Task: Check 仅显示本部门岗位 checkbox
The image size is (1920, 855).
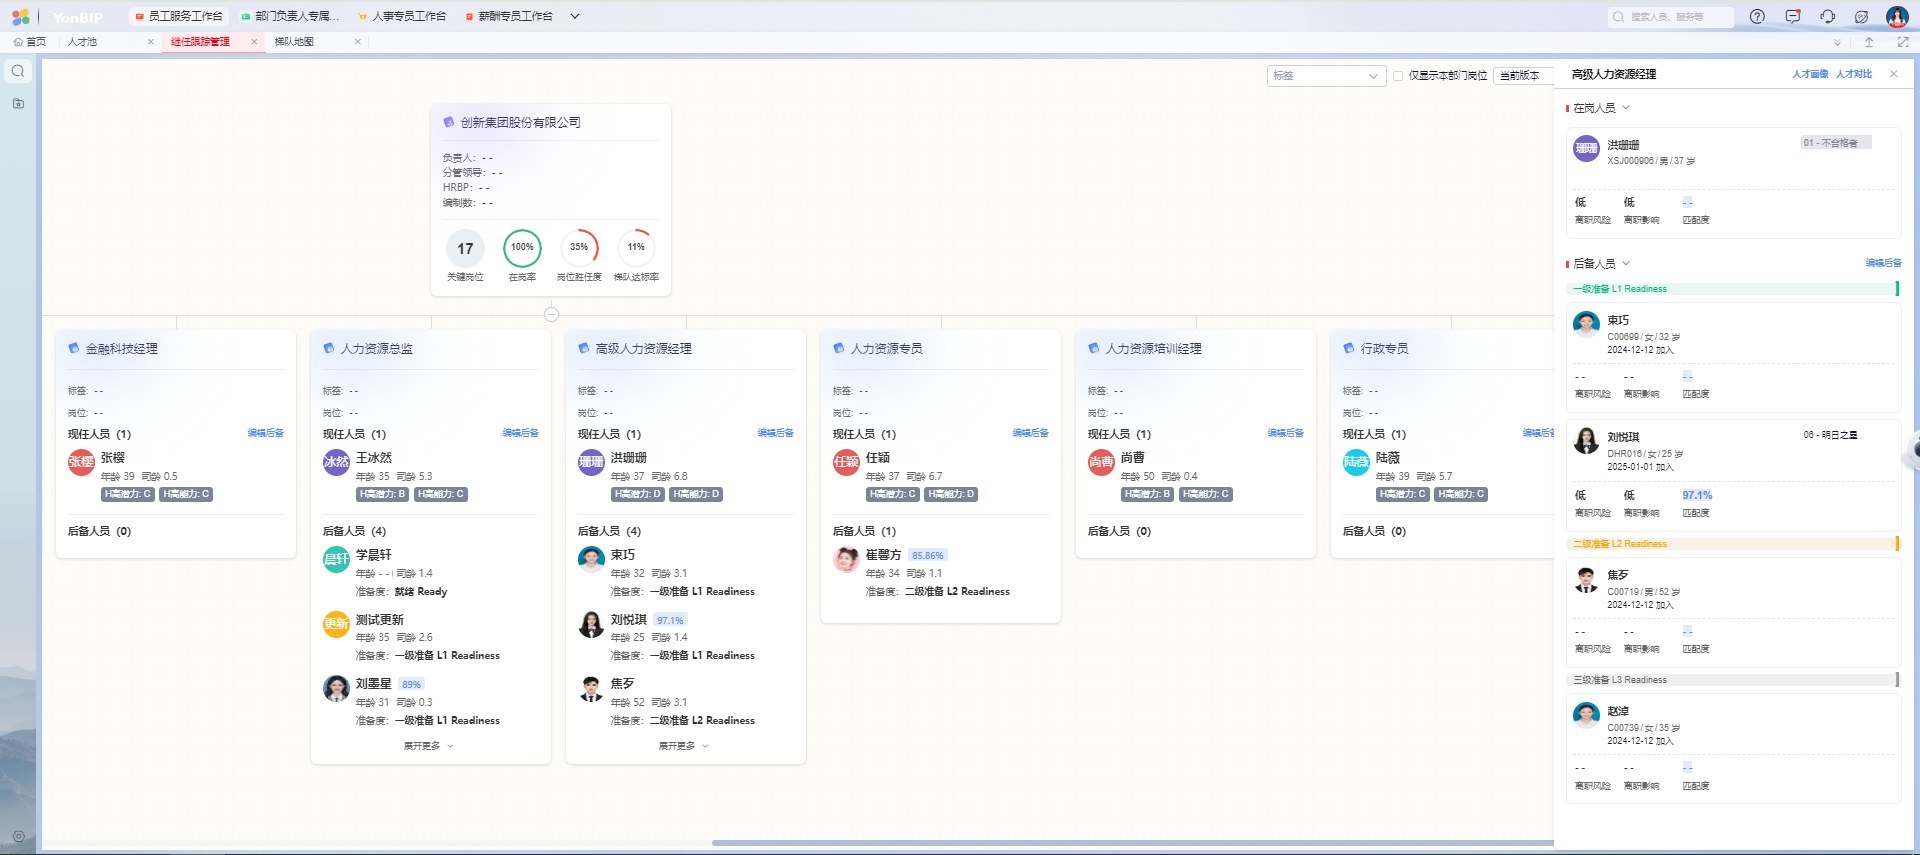Action: pos(1398,76)
